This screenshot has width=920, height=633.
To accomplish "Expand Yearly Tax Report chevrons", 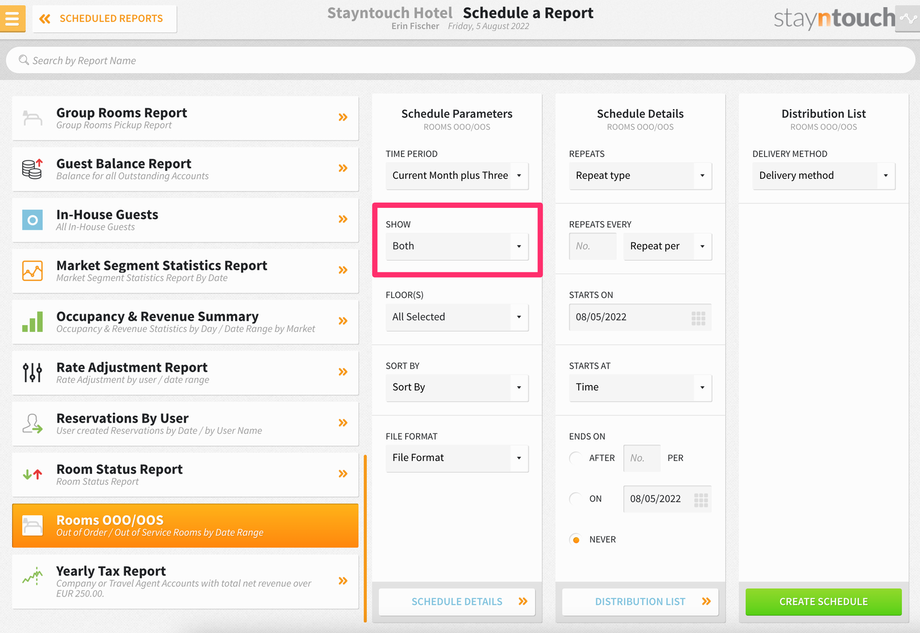I will tap(343, 581).
